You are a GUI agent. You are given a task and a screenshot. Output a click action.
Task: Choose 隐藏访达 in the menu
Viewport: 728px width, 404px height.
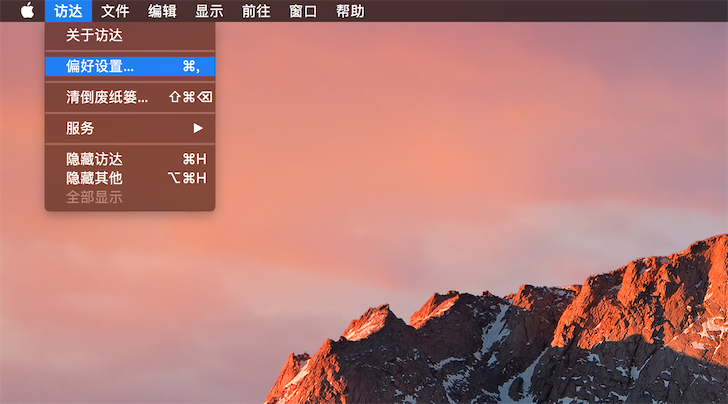[130, 159]
